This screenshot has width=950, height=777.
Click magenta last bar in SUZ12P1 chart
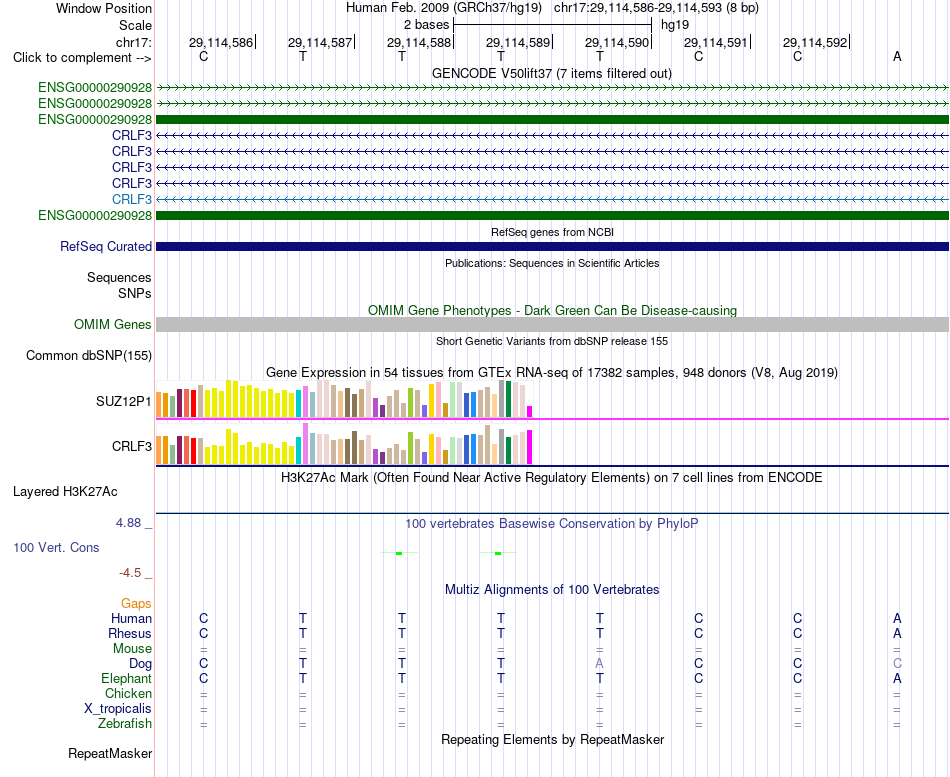coord(530,412)
